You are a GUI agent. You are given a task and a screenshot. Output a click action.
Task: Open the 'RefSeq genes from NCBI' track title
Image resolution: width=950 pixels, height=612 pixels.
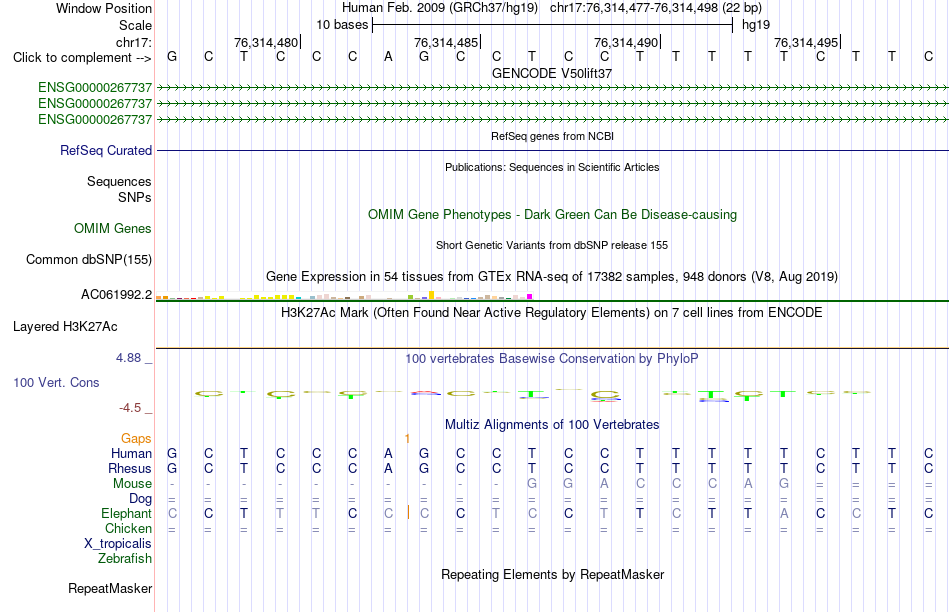(x=552, y=136)
